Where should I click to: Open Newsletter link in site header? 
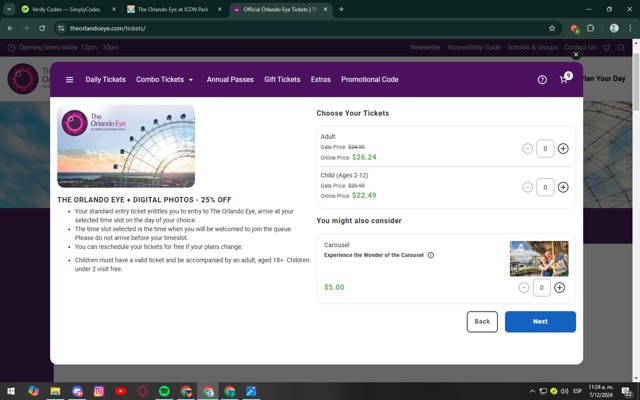tap(425, 47)
